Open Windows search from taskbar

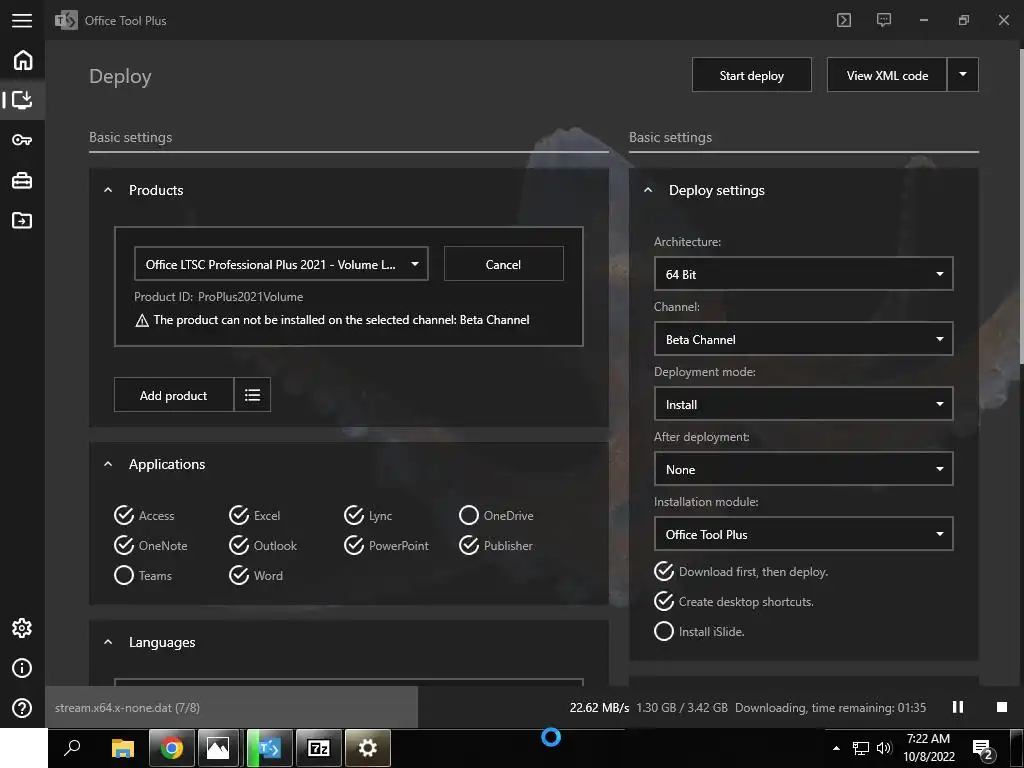click(x=72, y=748)
